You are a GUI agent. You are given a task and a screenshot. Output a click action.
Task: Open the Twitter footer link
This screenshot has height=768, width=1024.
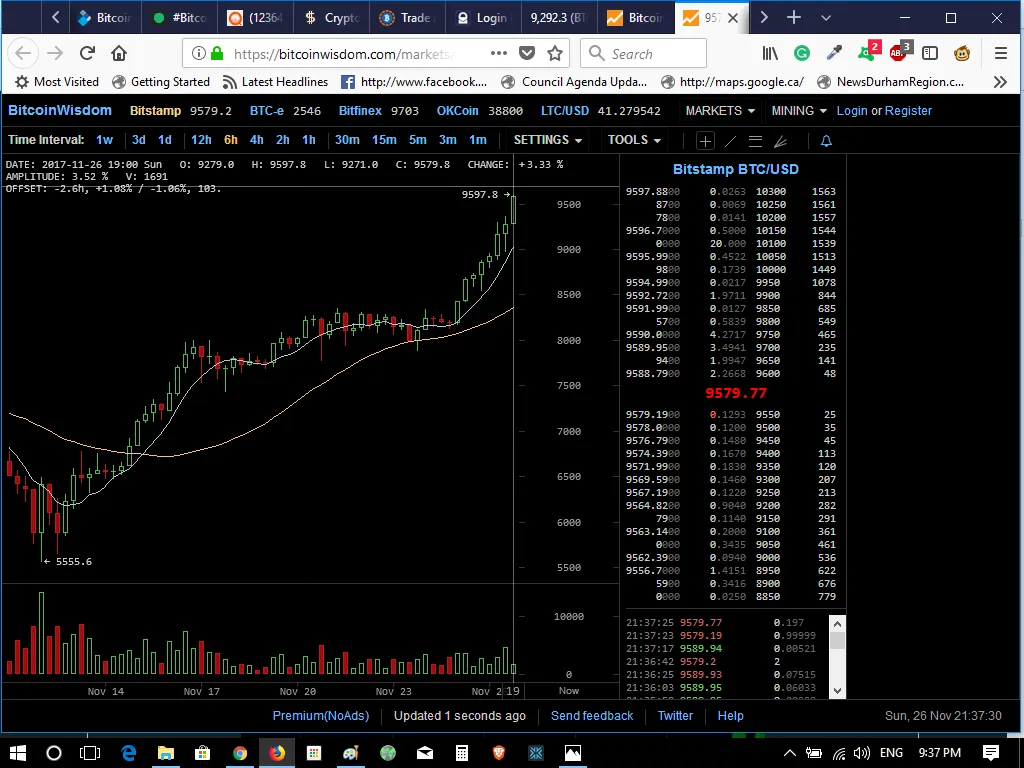[x=675, y=716]
